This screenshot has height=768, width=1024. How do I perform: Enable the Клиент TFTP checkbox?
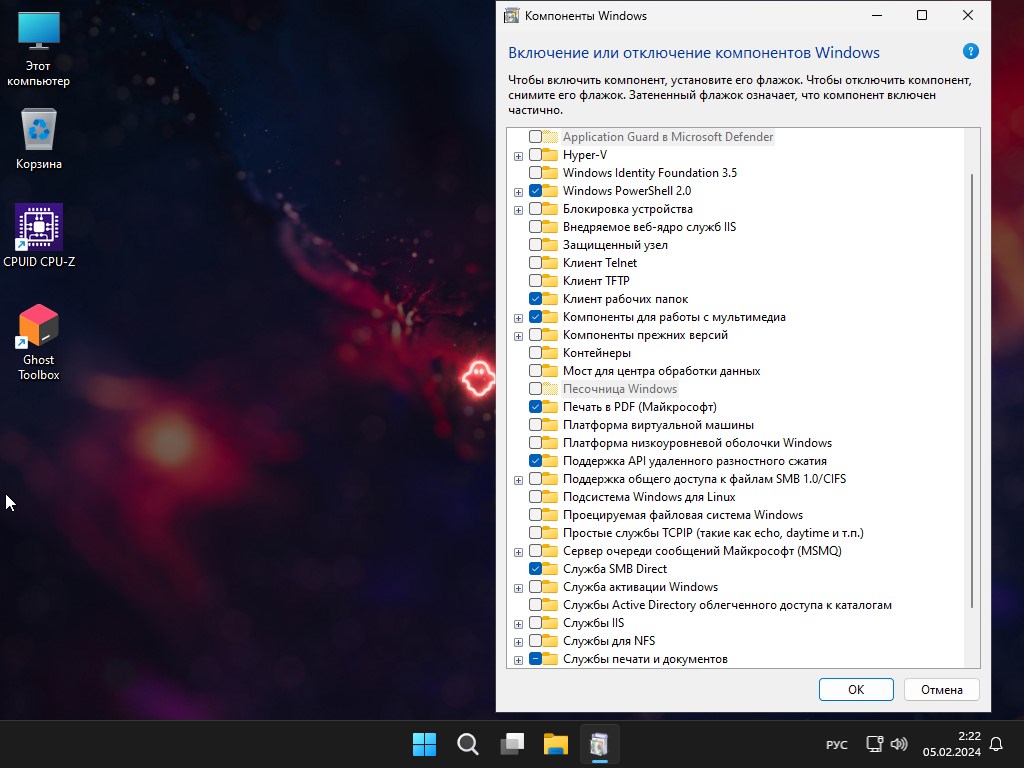(x=535, y=281)
